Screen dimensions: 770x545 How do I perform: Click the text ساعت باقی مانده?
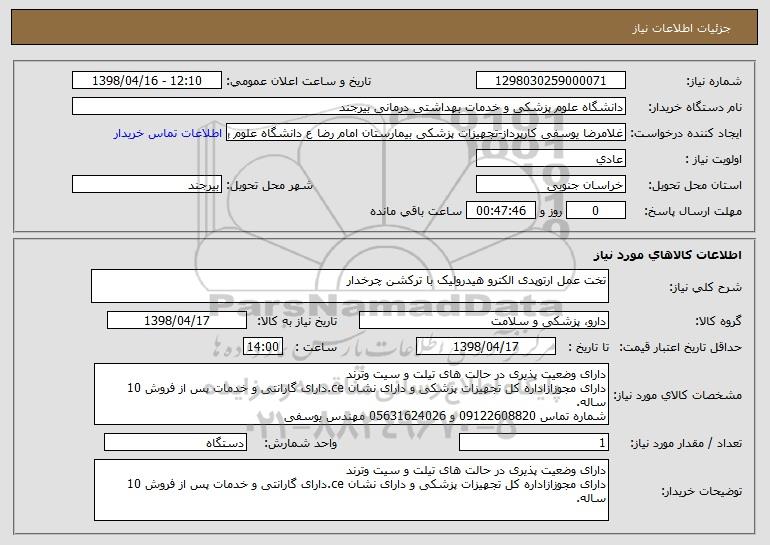415,211
